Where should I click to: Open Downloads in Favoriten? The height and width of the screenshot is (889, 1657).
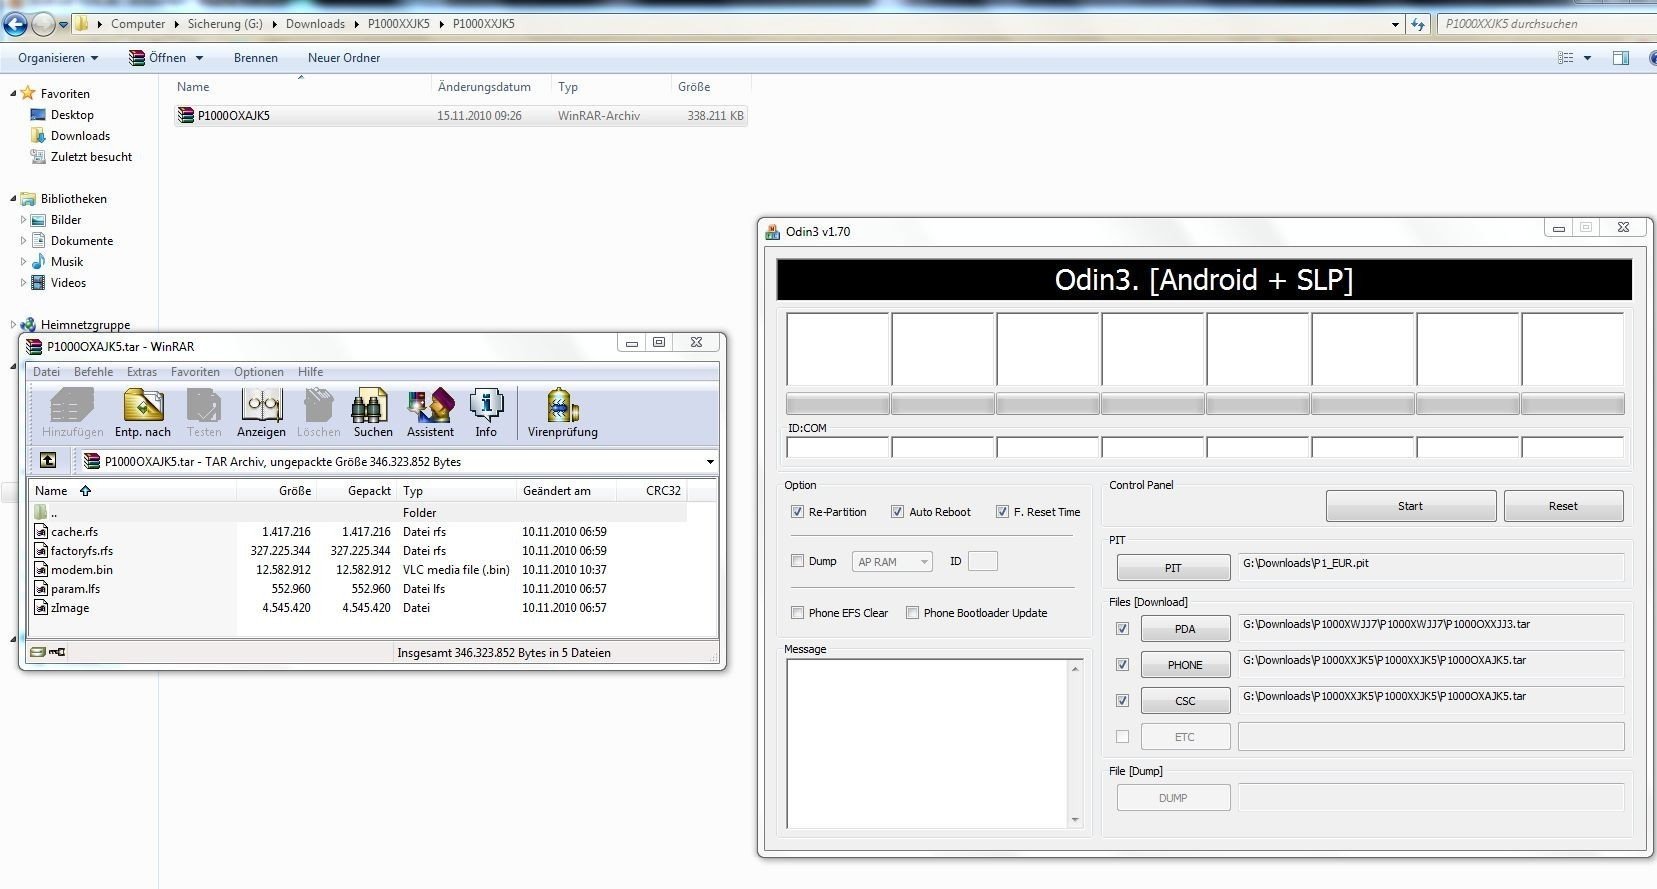[80, 136]
